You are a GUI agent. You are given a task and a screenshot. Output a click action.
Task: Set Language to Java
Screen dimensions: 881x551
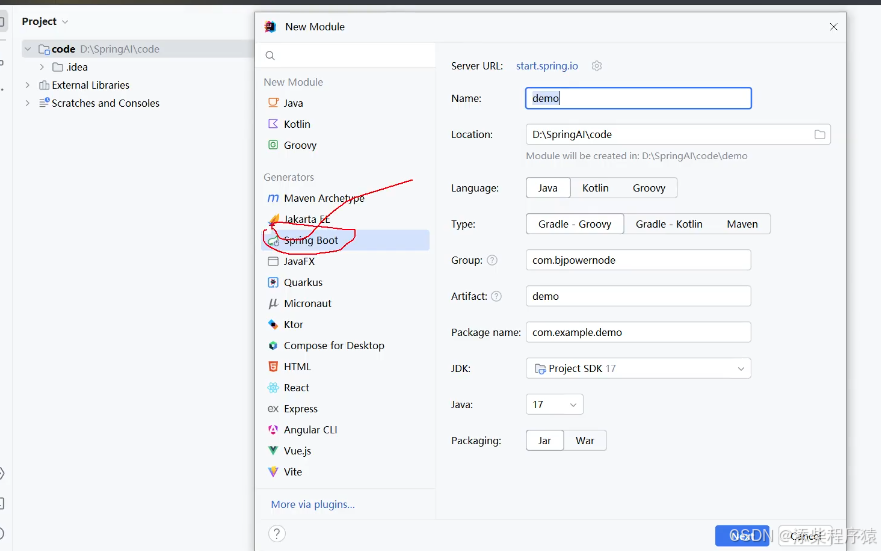click(548, 188)
